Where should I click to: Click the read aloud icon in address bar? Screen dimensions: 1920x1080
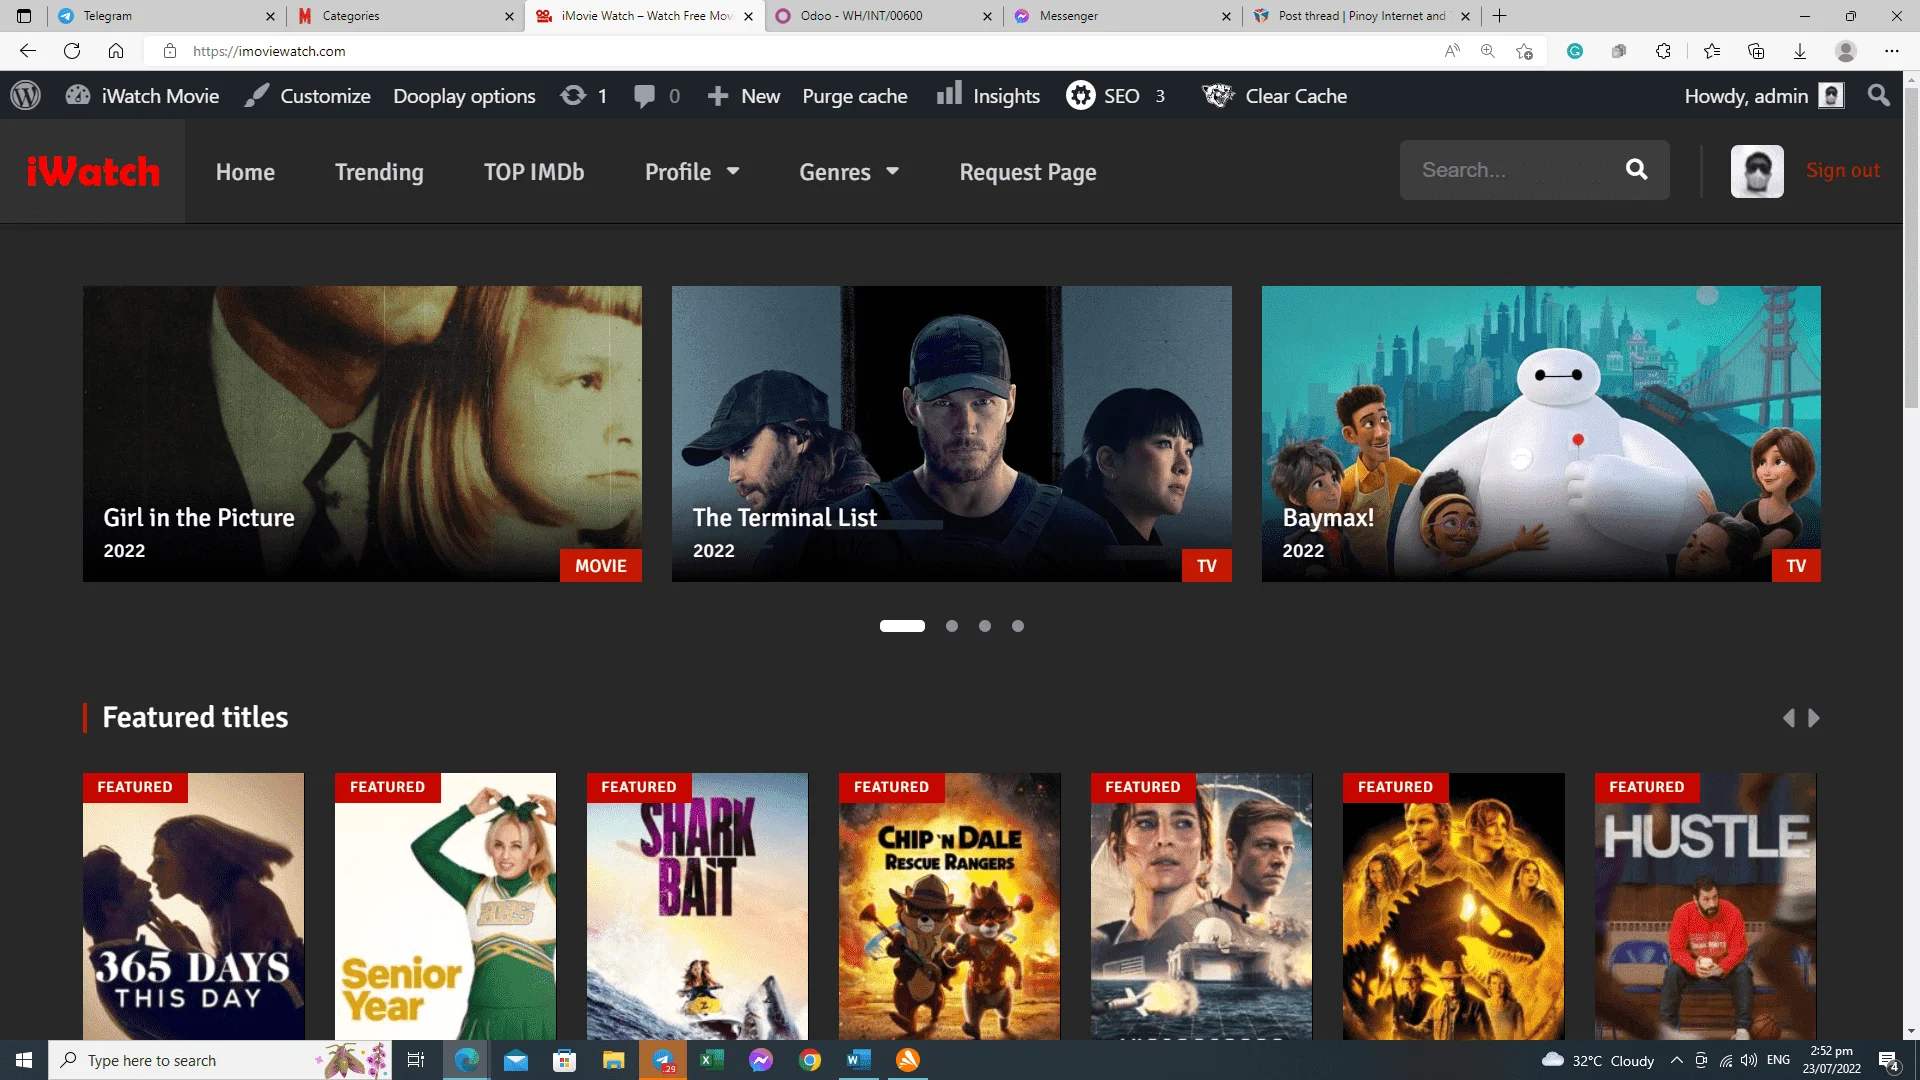[1452, 51]
